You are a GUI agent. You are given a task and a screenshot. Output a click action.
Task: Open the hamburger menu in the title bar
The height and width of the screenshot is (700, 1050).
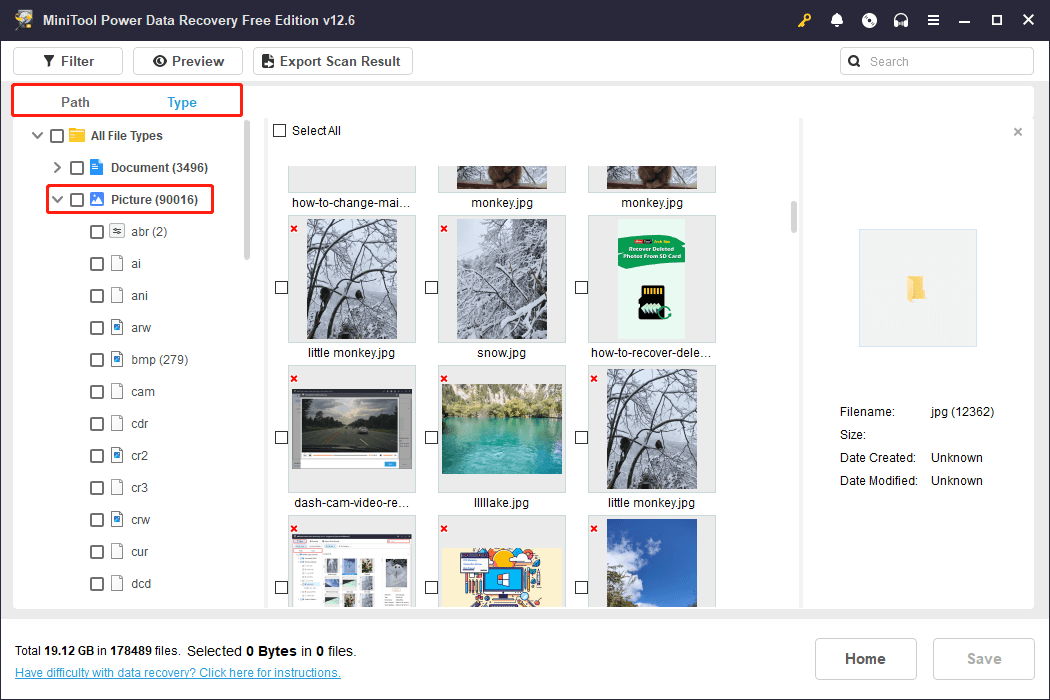point(933,20)
